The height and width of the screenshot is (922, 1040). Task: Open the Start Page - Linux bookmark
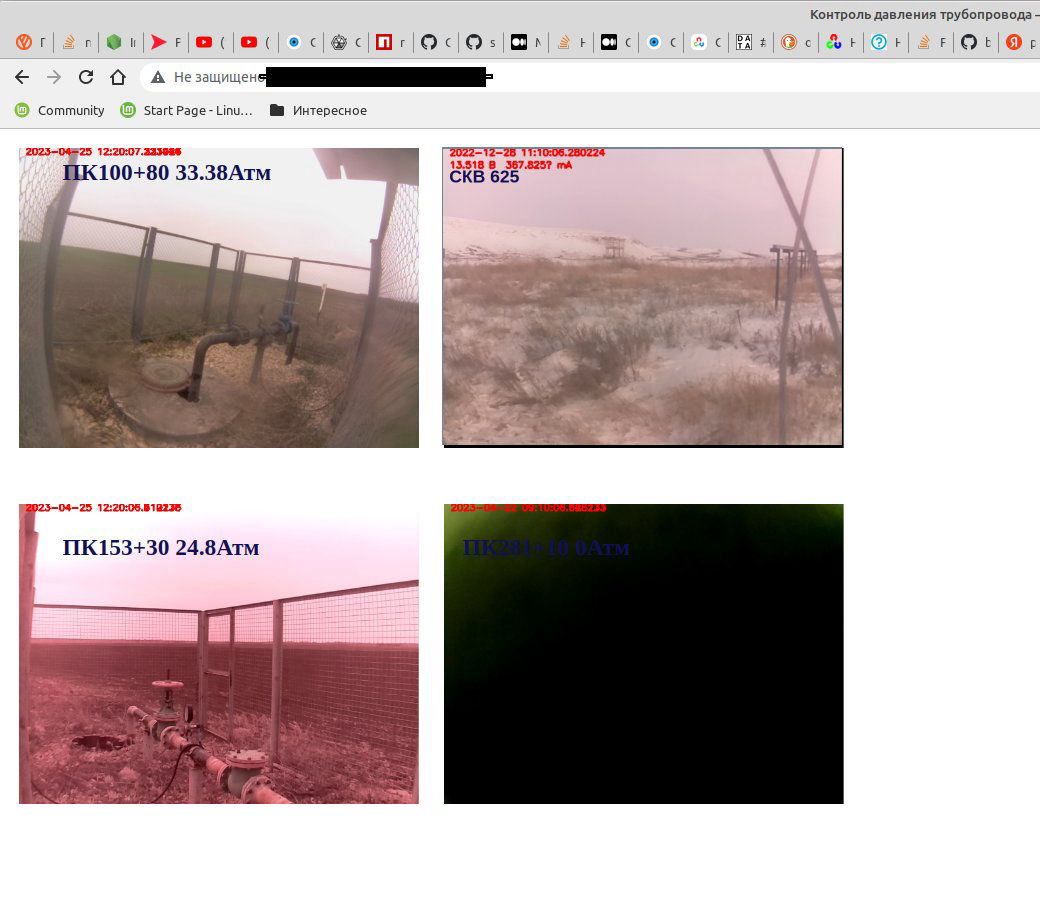pos(186,110)
